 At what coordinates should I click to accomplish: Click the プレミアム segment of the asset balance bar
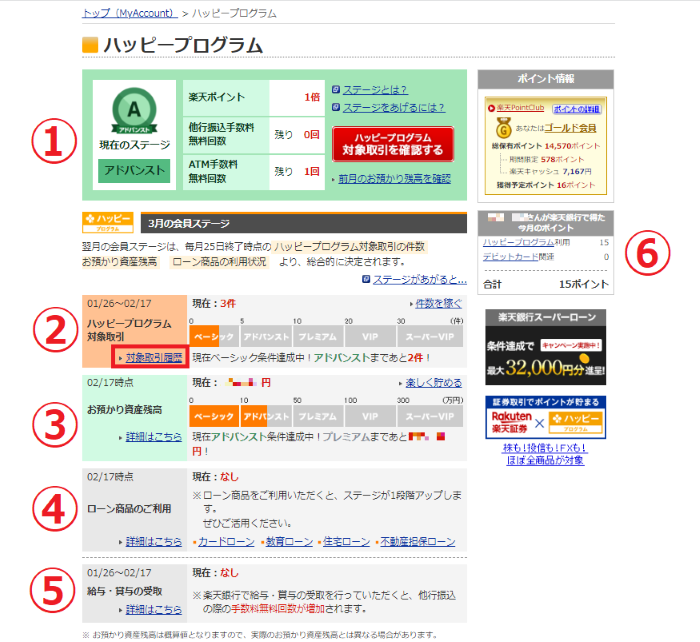click(317, 417)
